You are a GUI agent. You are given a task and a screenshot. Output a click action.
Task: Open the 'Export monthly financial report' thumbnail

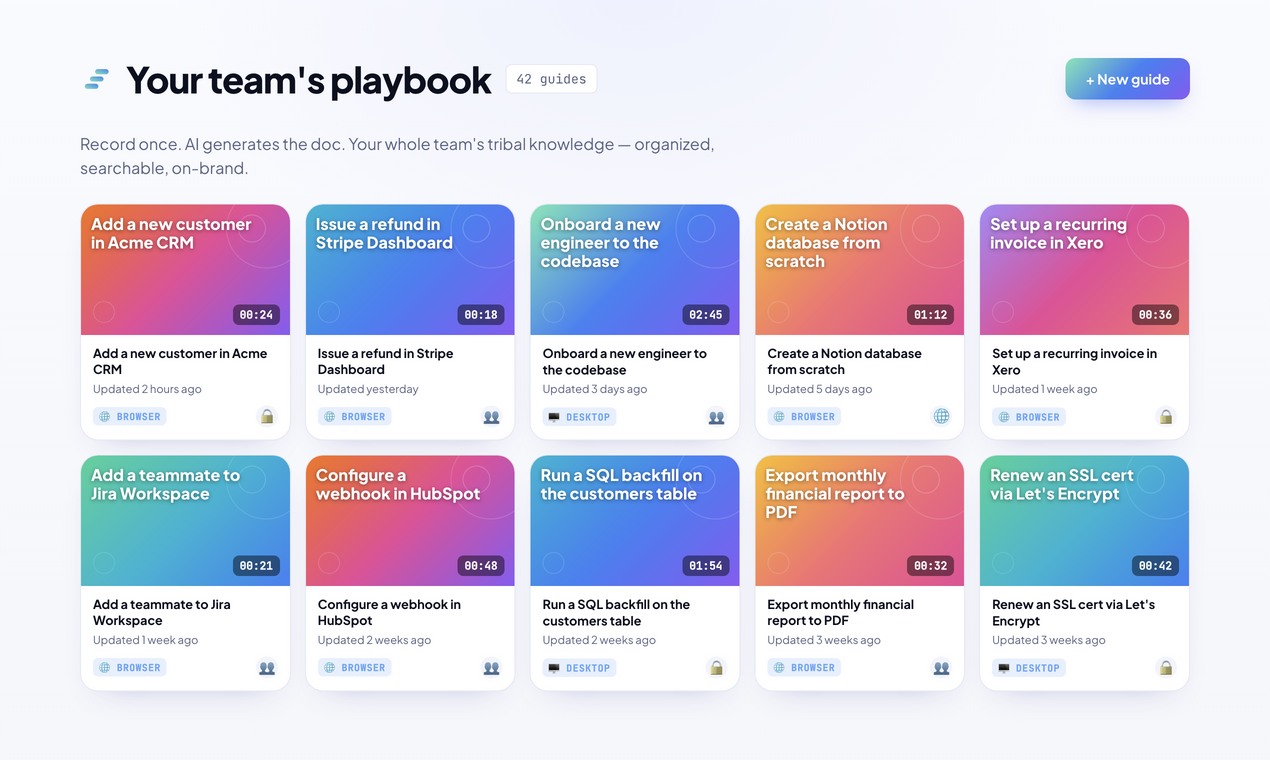[859, 521]
